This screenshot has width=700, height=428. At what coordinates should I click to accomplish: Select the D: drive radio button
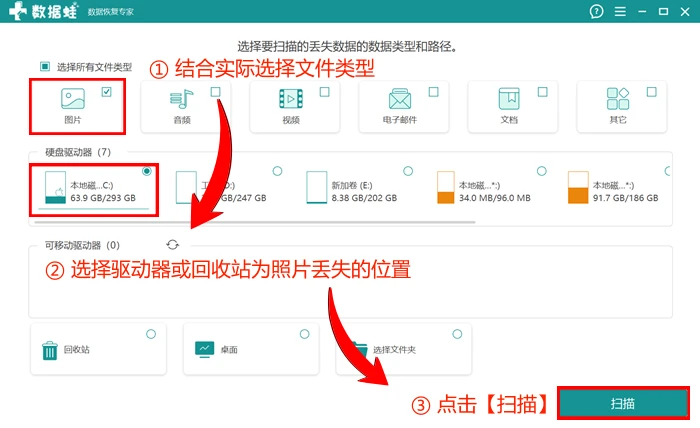point(277,171)
